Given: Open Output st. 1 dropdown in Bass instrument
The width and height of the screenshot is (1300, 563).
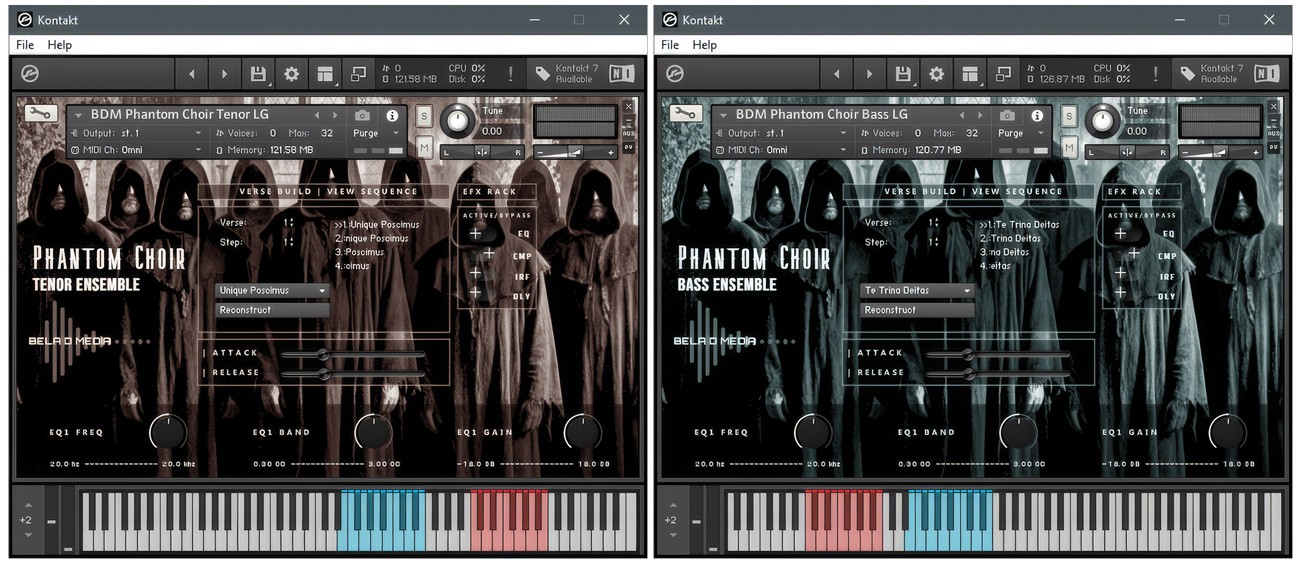Looking at the screenshot, I should tap(780, 133).
